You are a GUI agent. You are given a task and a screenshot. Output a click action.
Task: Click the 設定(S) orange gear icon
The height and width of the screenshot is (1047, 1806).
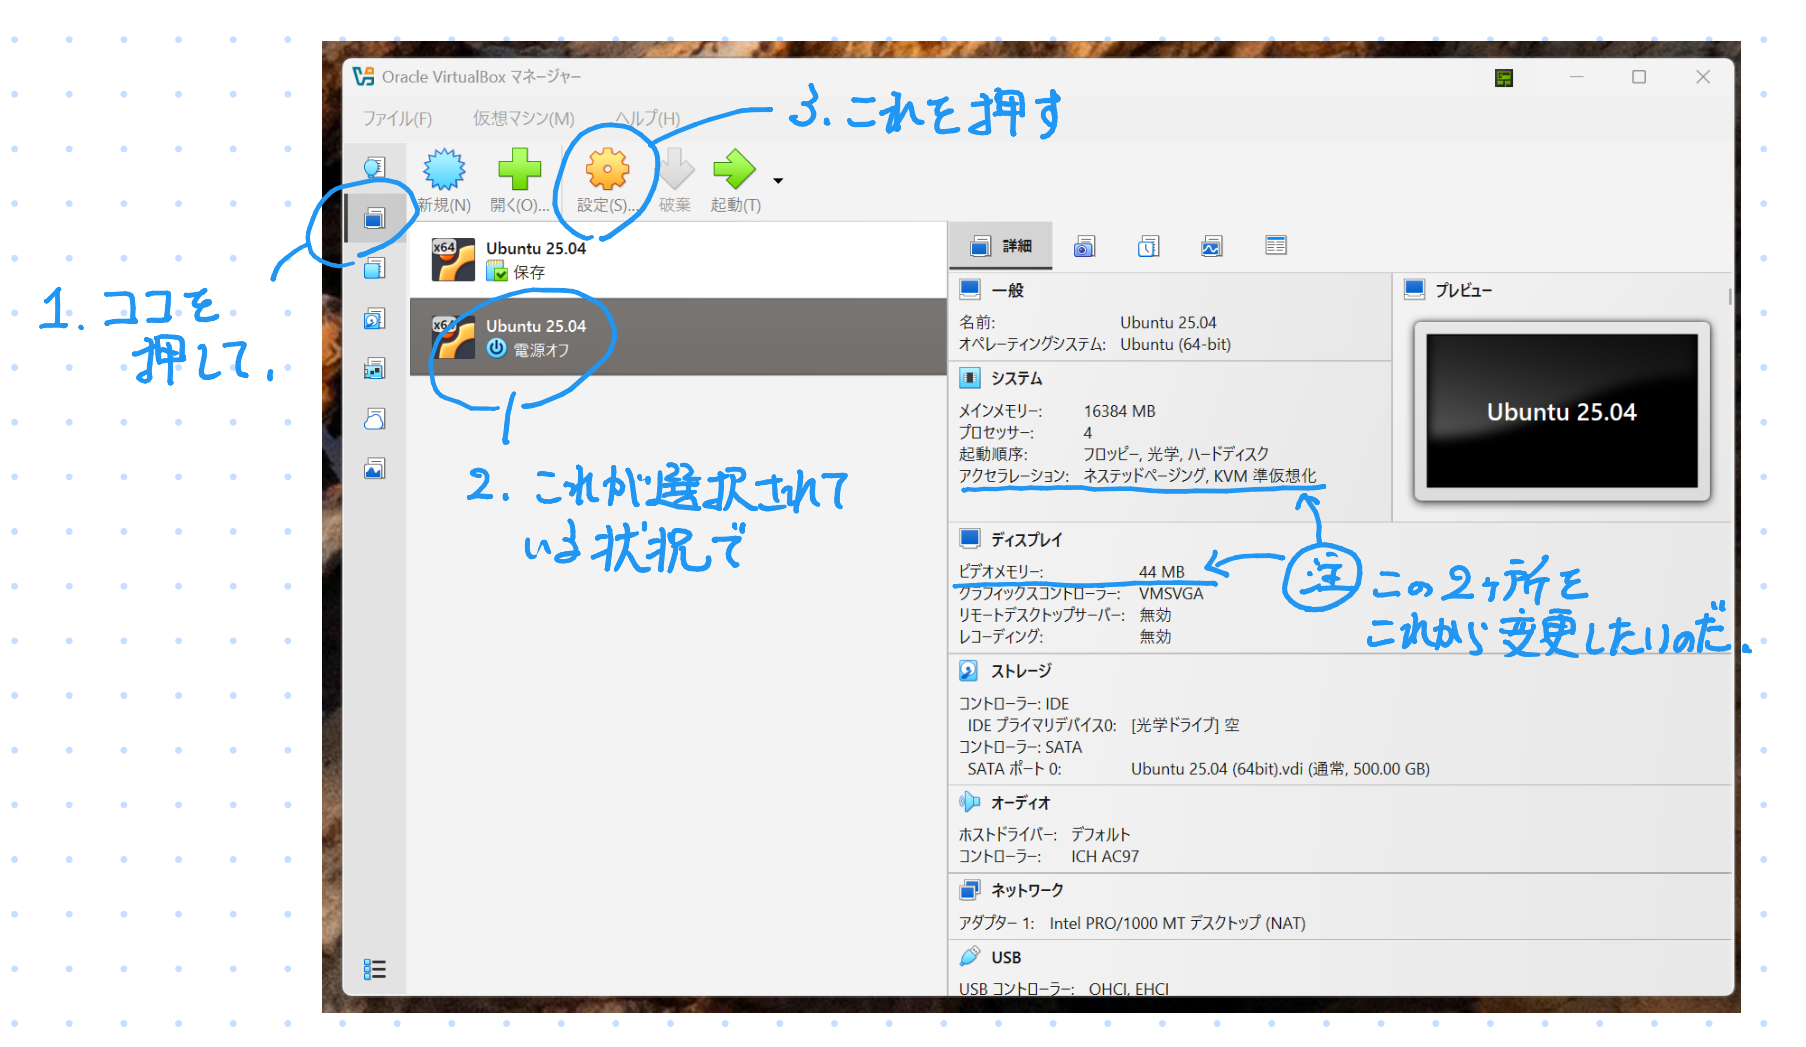(606, 171)
